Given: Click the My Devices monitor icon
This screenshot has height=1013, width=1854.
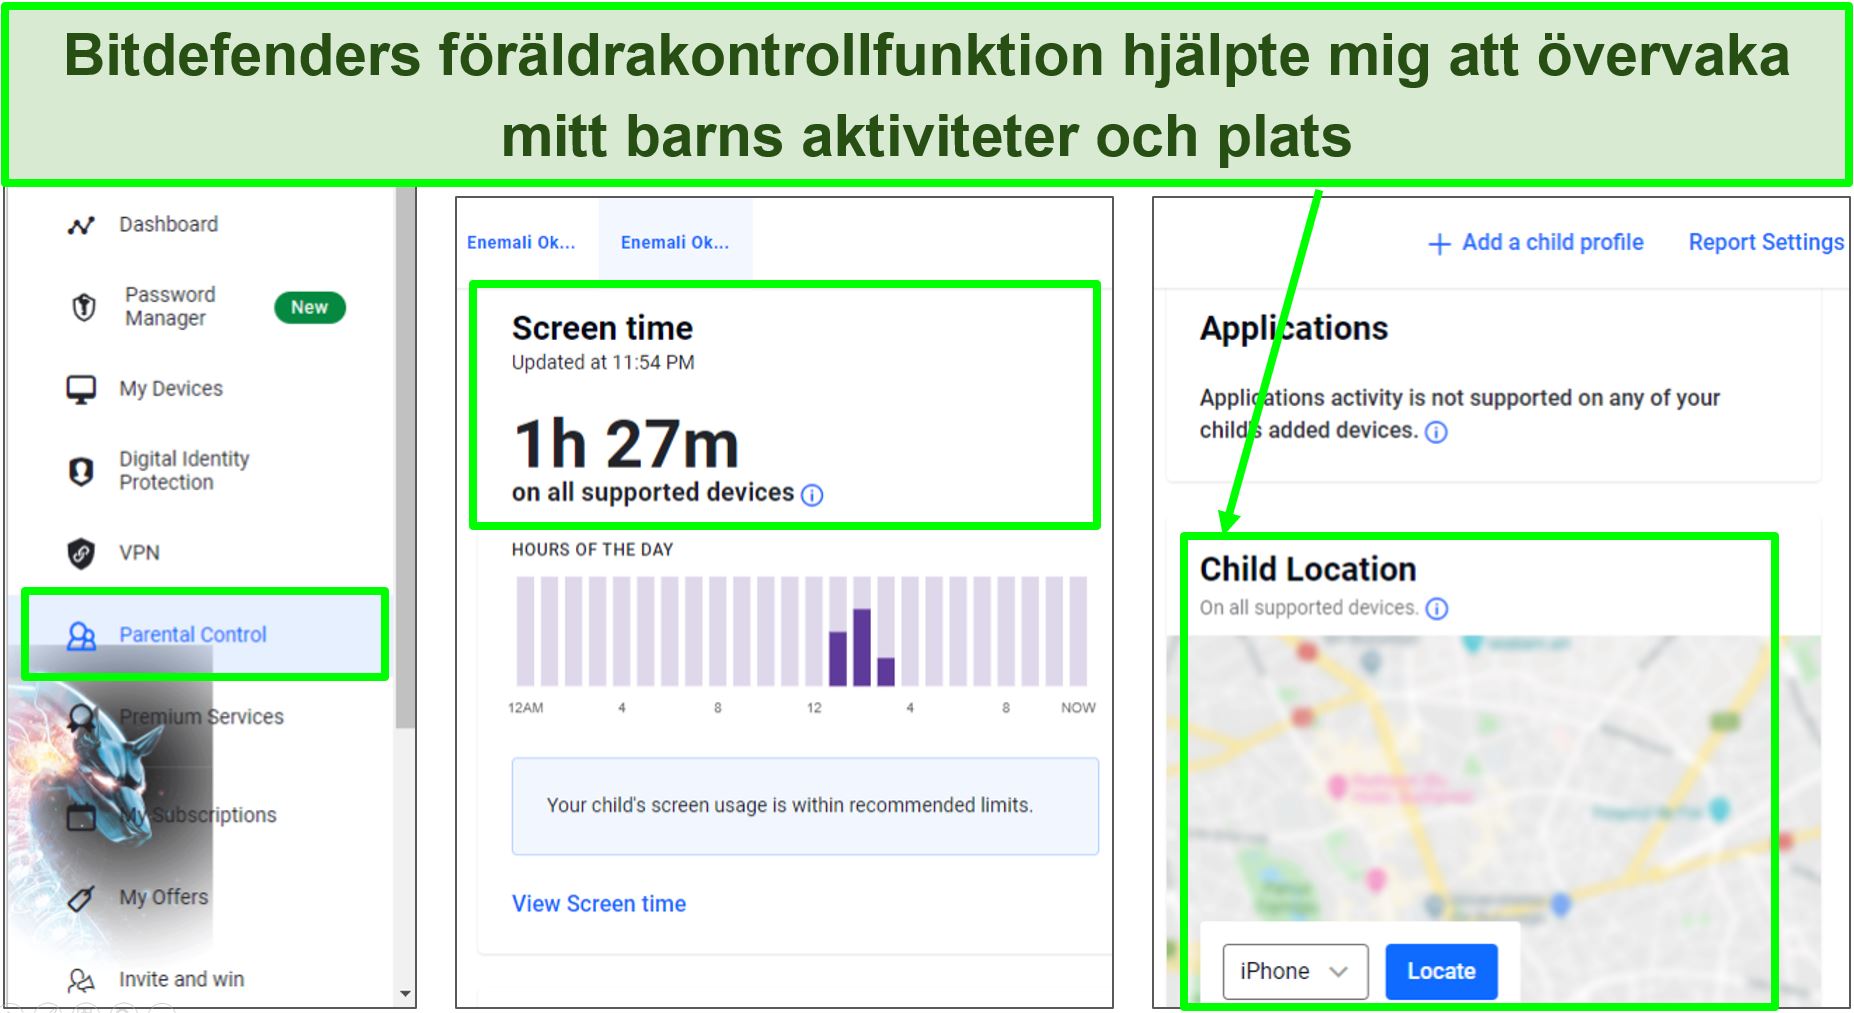Looking at the screenshot, I should 81,389.
